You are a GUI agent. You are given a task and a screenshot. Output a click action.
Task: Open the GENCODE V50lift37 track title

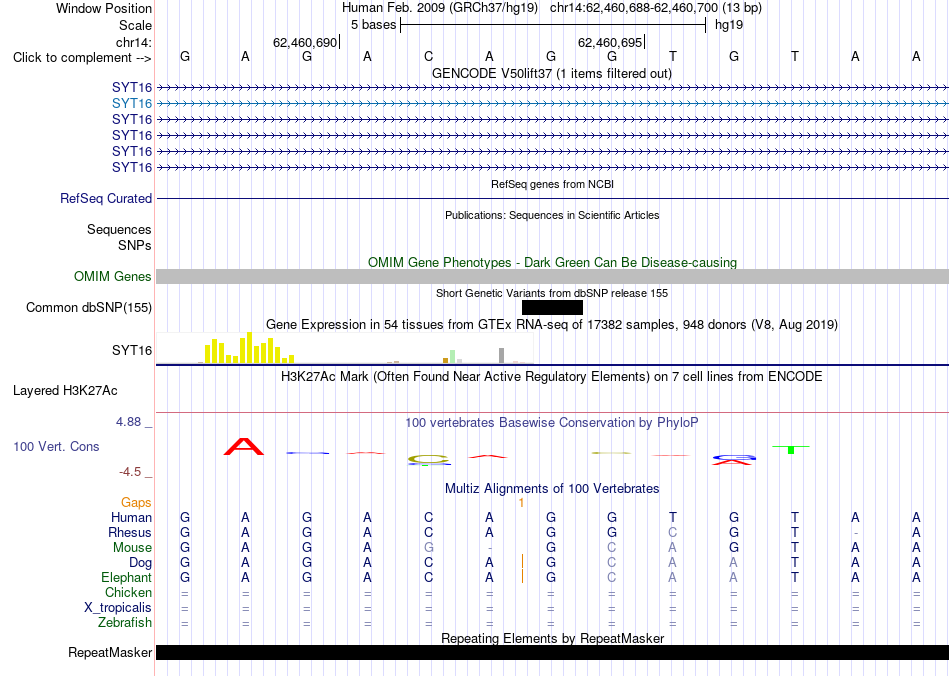(x=551, y=73)
